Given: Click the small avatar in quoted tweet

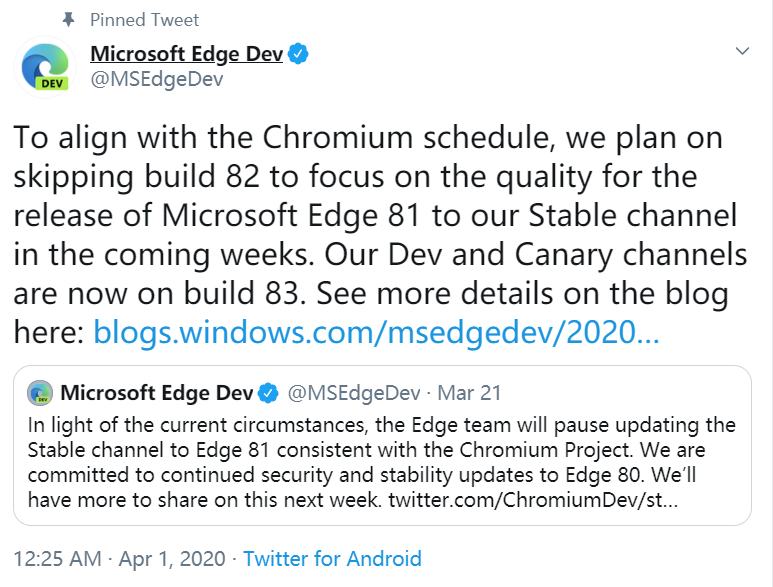Looking at the screenshot, I should pyautogui.click(x=40, y=393).
